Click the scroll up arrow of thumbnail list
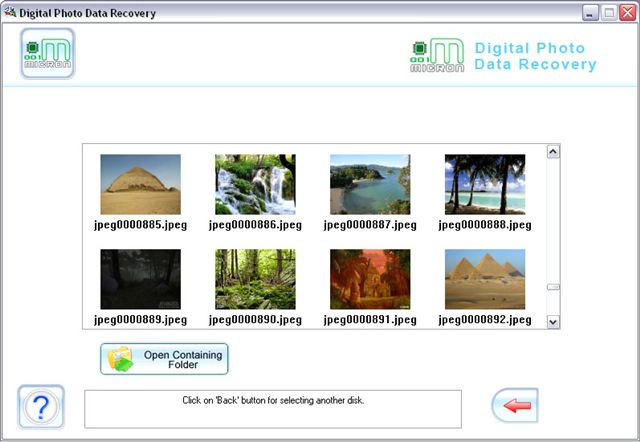Image resolution: width=640 pixels, height=442 pixels. pos(553,152)
